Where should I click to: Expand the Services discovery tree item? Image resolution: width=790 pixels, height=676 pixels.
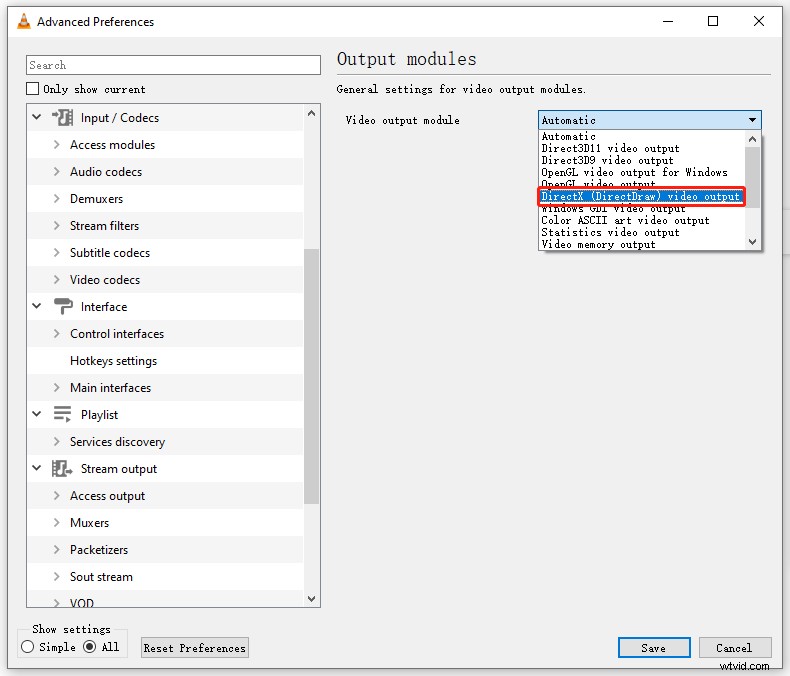[x=57, y=442]
